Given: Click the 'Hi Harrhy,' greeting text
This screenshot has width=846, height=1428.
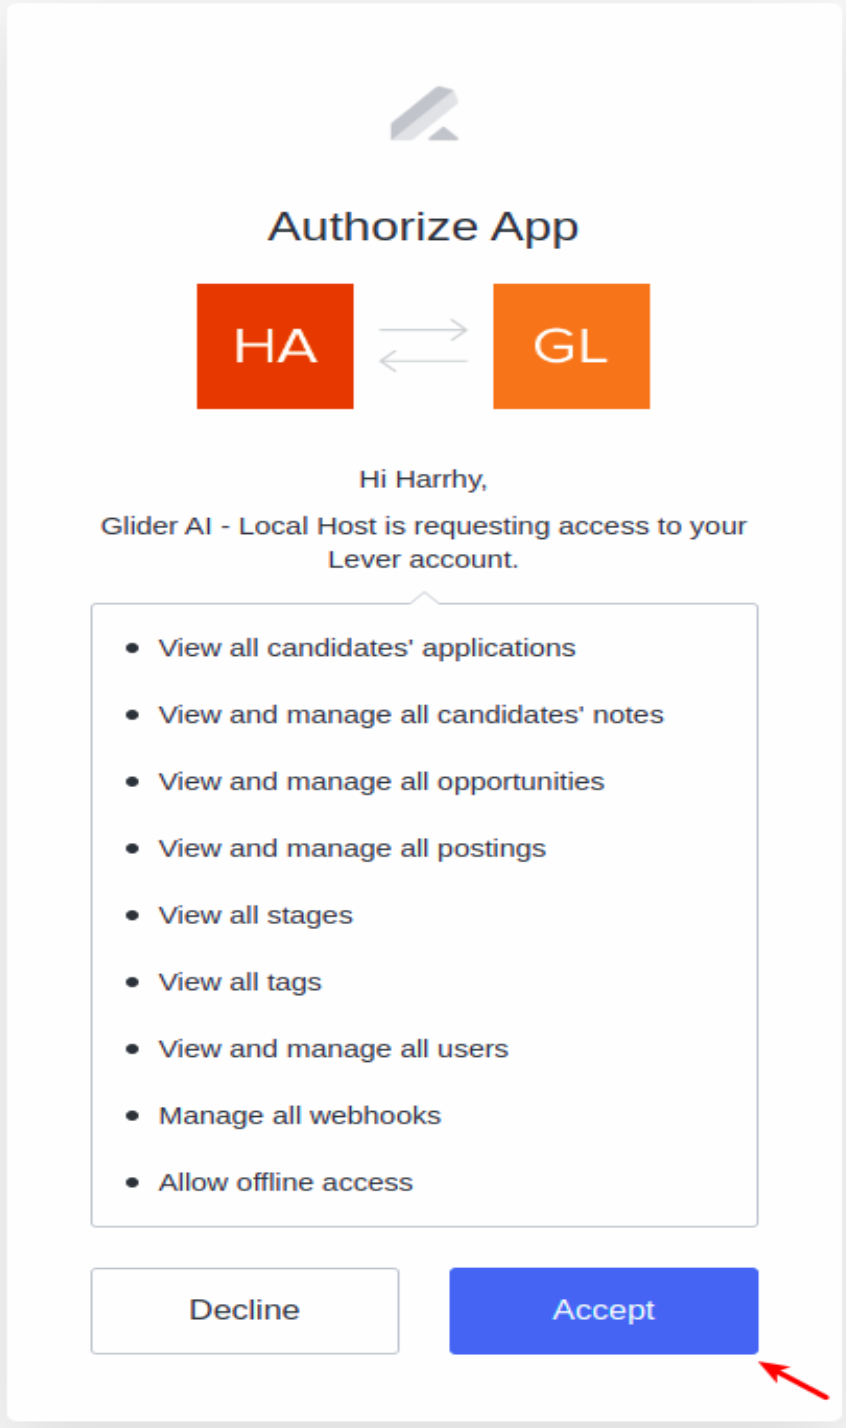Looking at the screenshot, I should [x=423, y=478].
